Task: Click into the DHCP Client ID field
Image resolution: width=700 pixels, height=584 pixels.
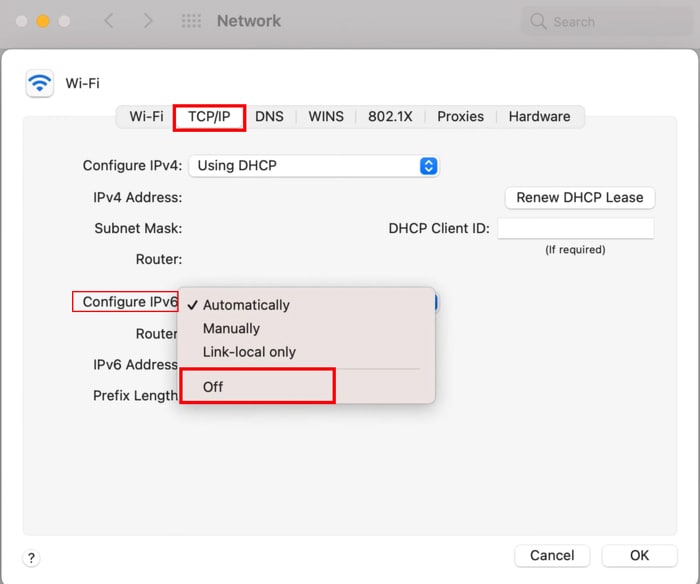Action: (576, 229)
